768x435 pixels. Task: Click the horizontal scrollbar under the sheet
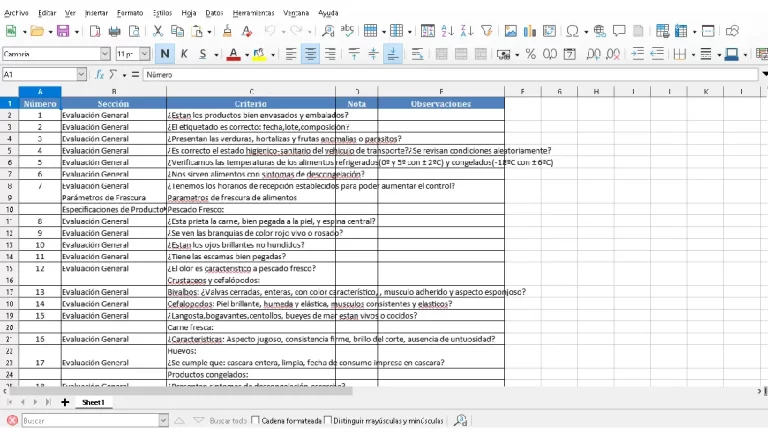tap(181, 391)
